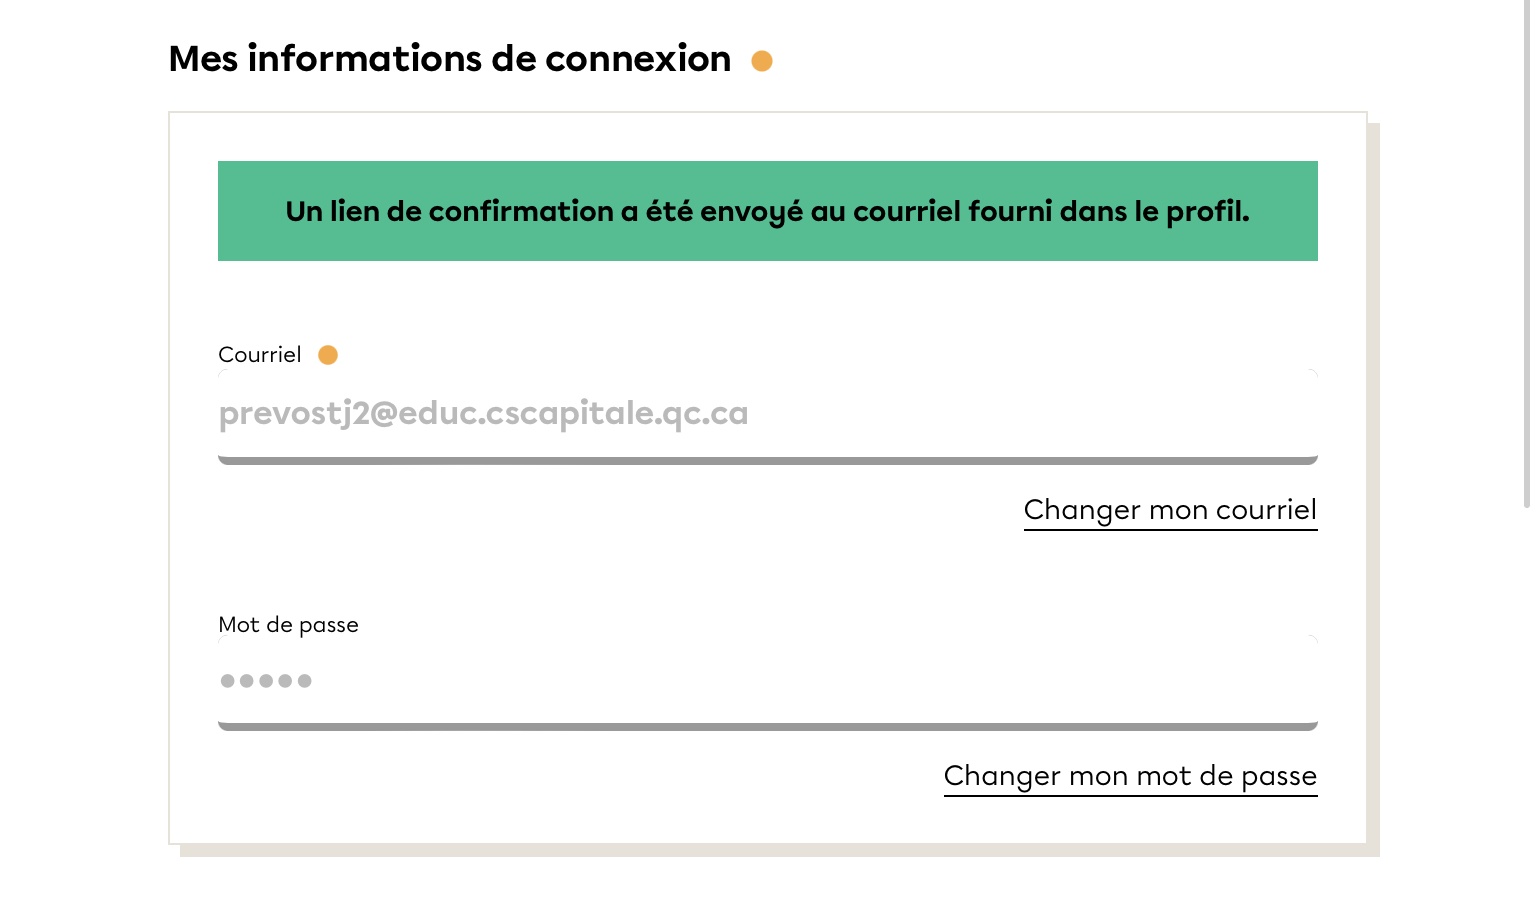Viewport: 1536px width, 908px height.
Task: Click the gray underline below the email field
Action: pyautogui.click(x=767, y=461)
